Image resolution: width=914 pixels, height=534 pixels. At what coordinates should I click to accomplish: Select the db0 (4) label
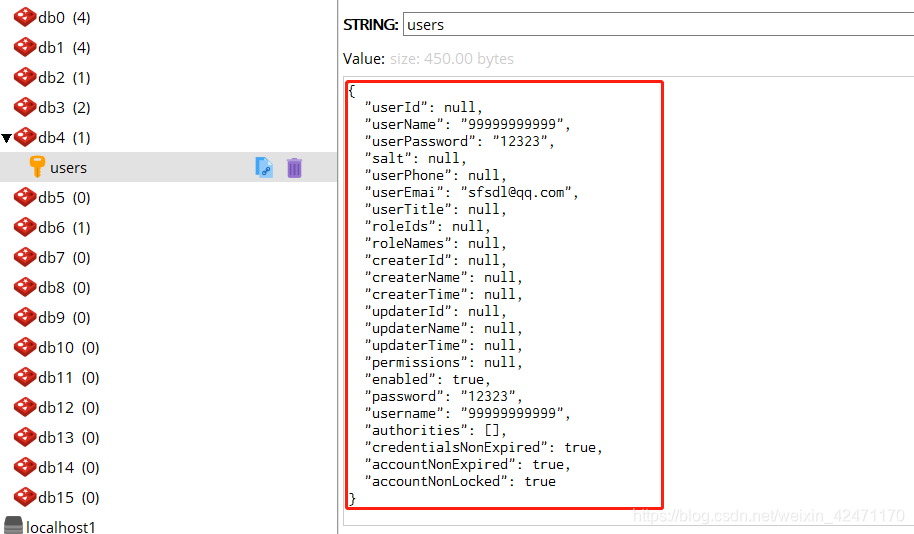[x=64, y=17]
